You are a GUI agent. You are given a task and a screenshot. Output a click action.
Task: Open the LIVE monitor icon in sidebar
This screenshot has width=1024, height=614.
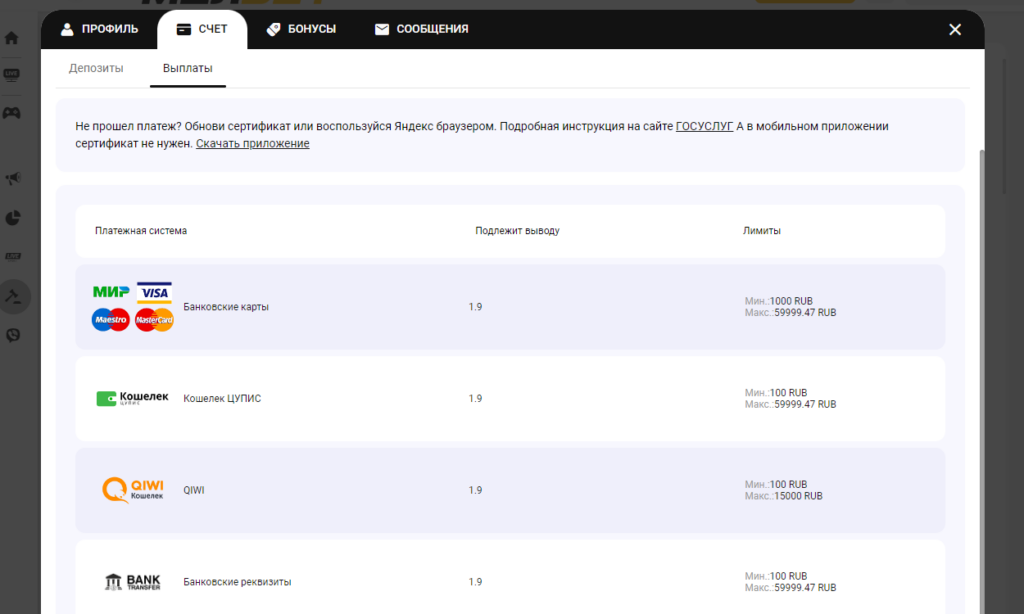[12, 74]
